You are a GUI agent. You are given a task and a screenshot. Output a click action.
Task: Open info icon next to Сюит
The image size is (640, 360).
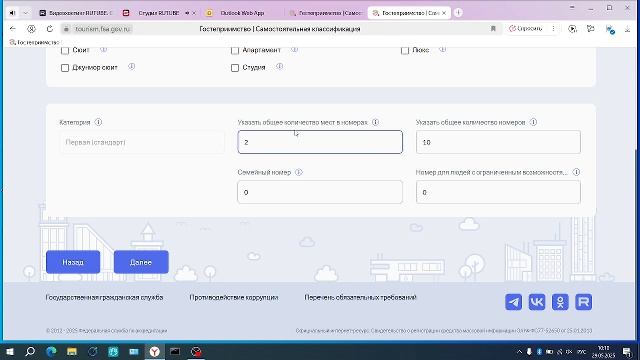point(104,49)
